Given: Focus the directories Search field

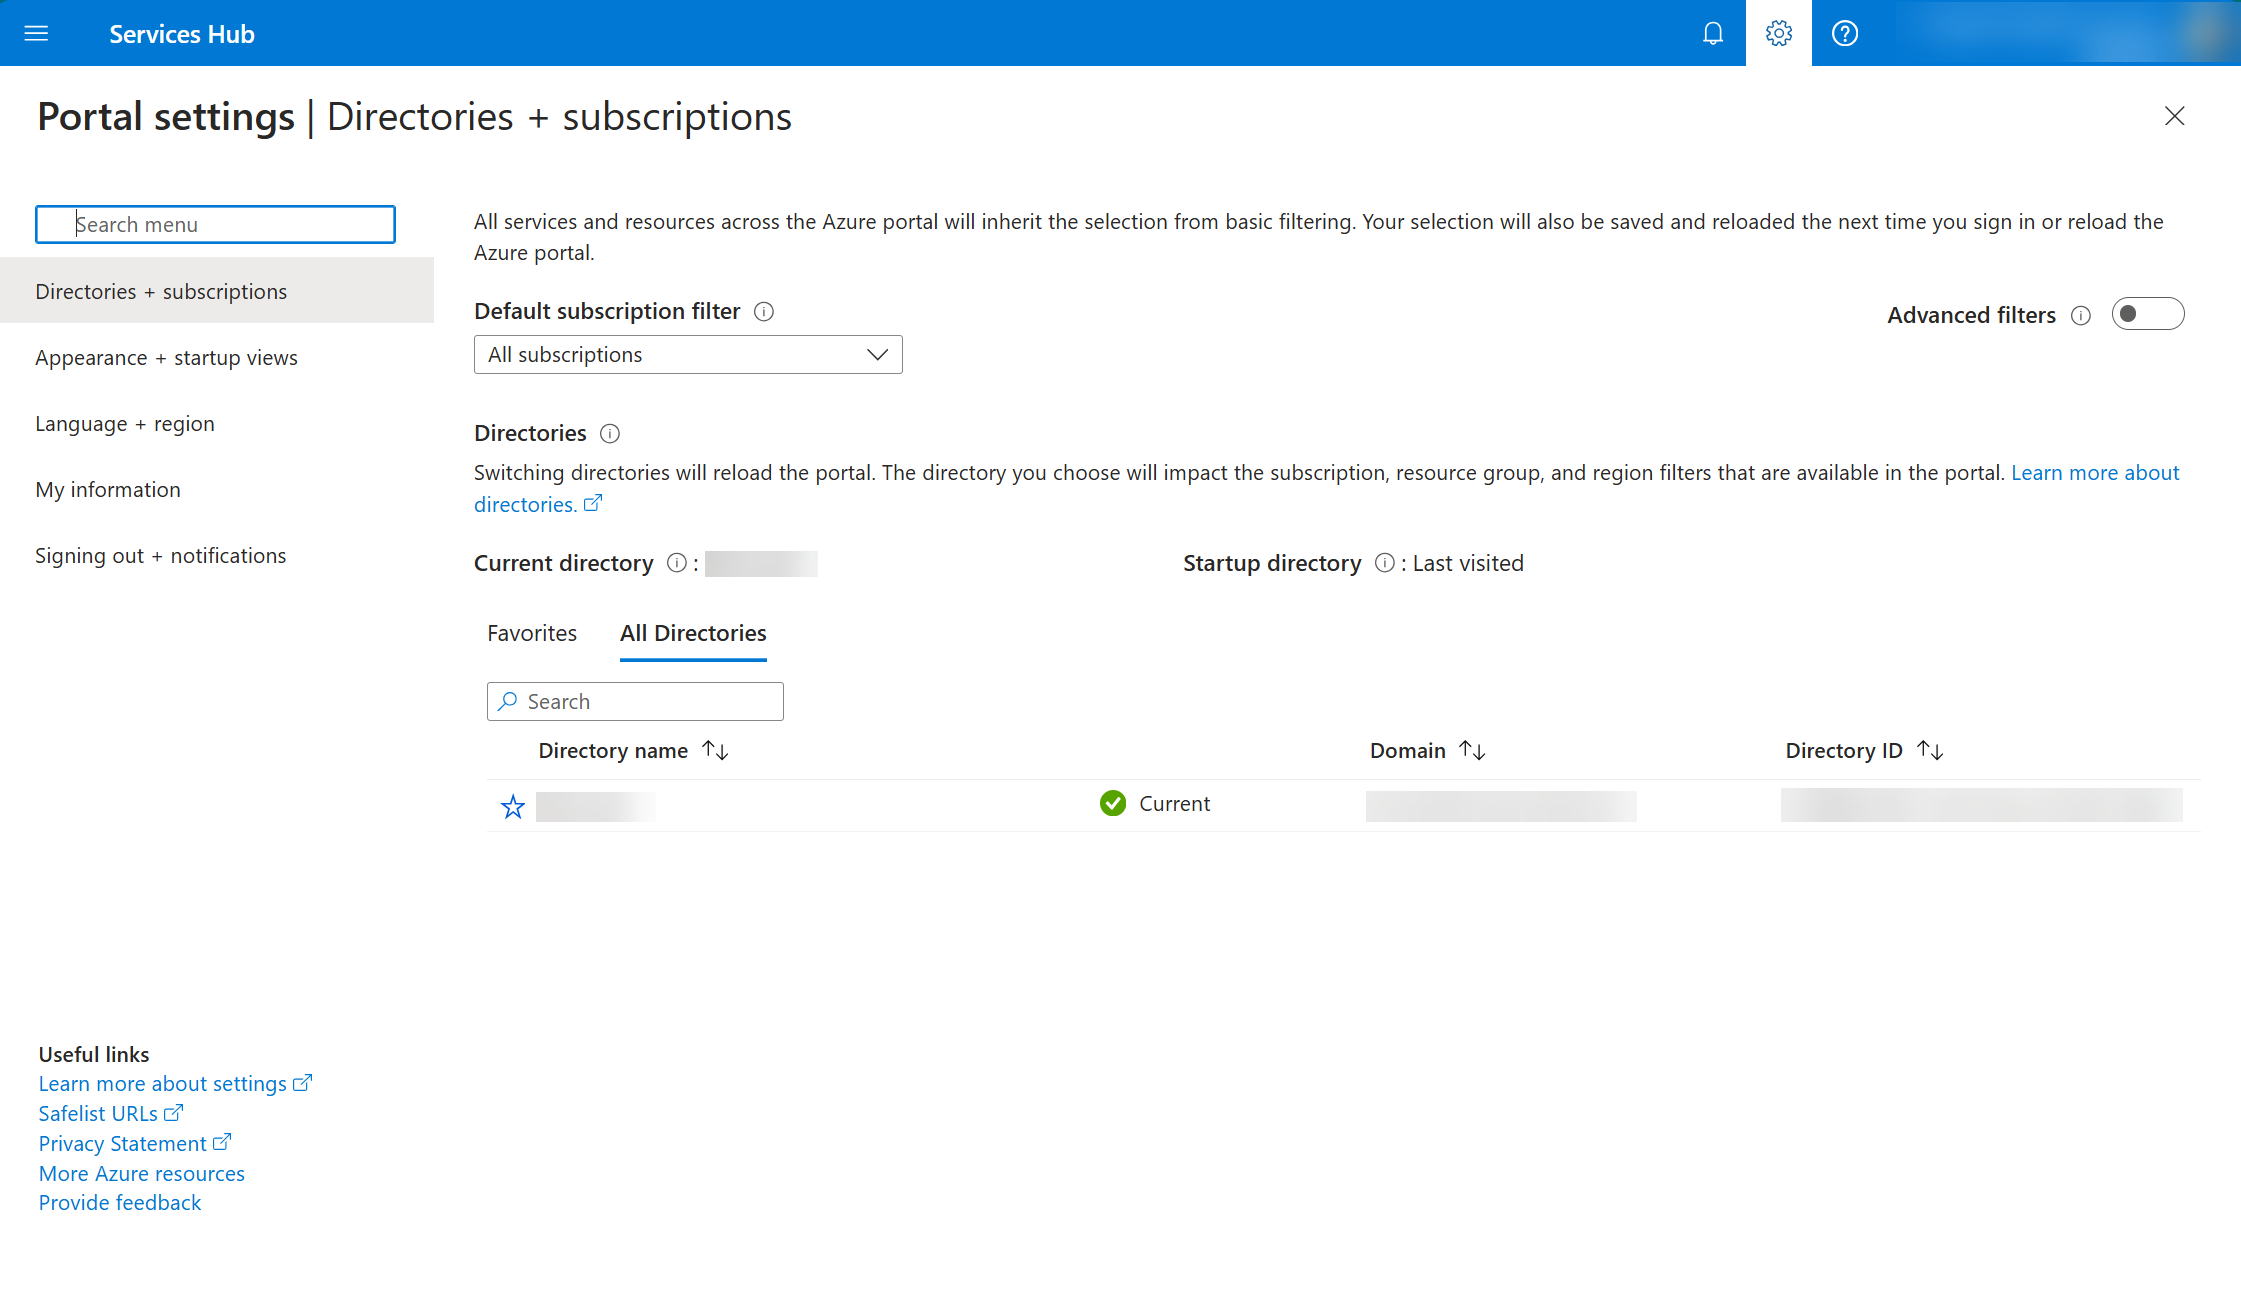Looking at the screenshot, I should [x=650, y=702].
